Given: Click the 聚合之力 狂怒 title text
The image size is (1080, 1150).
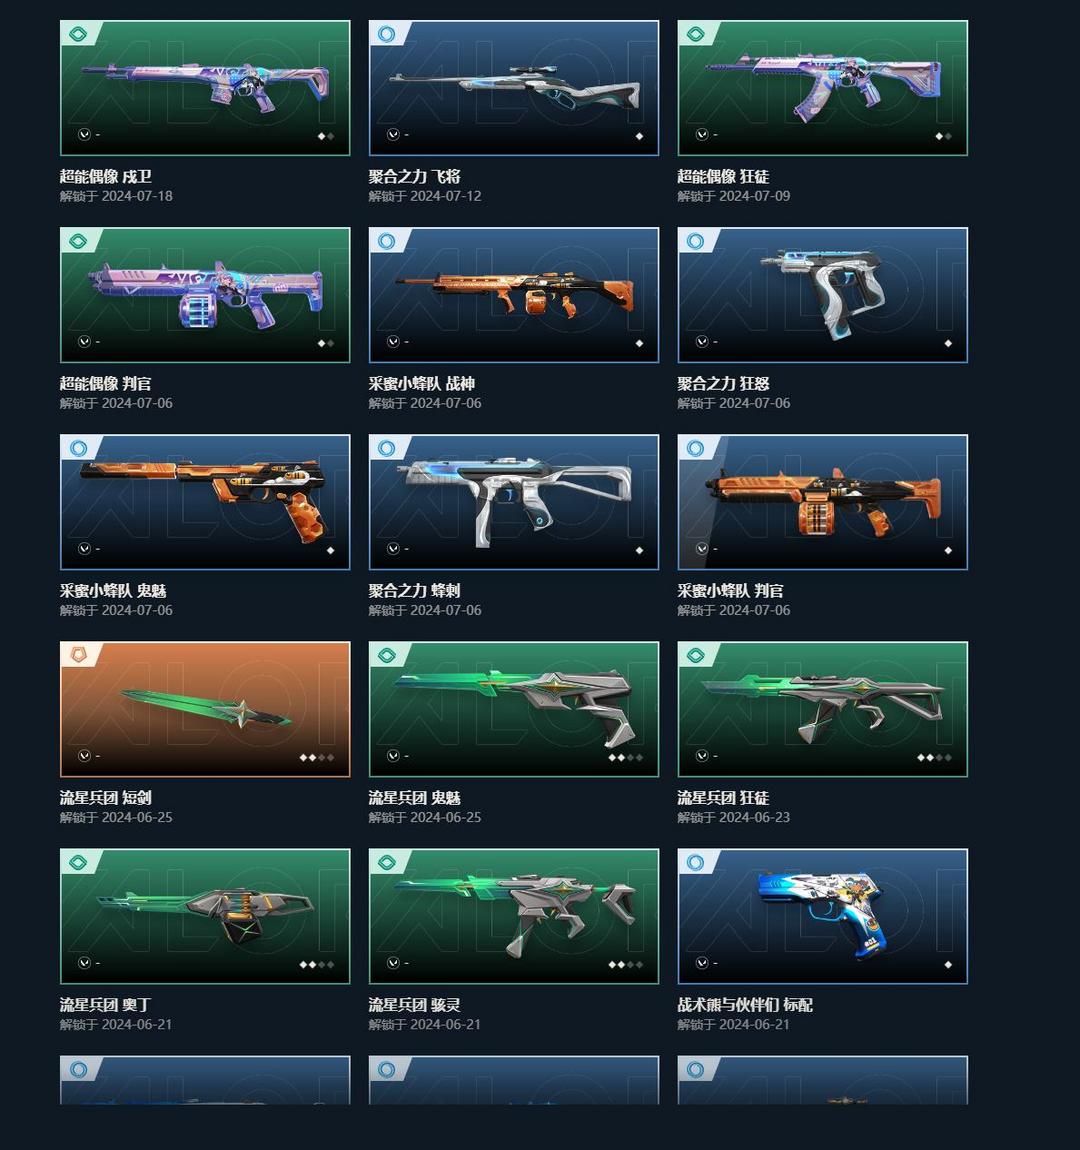Looking at the screenshot, I should point(723,384).
